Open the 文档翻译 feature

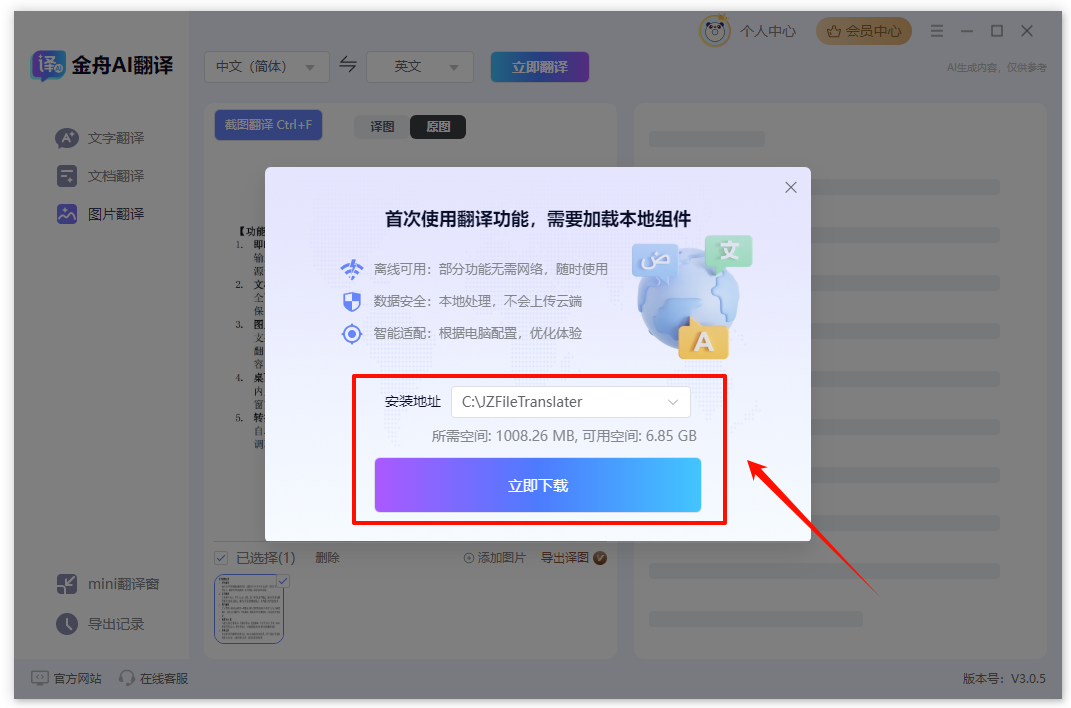[x=67, y=175]
